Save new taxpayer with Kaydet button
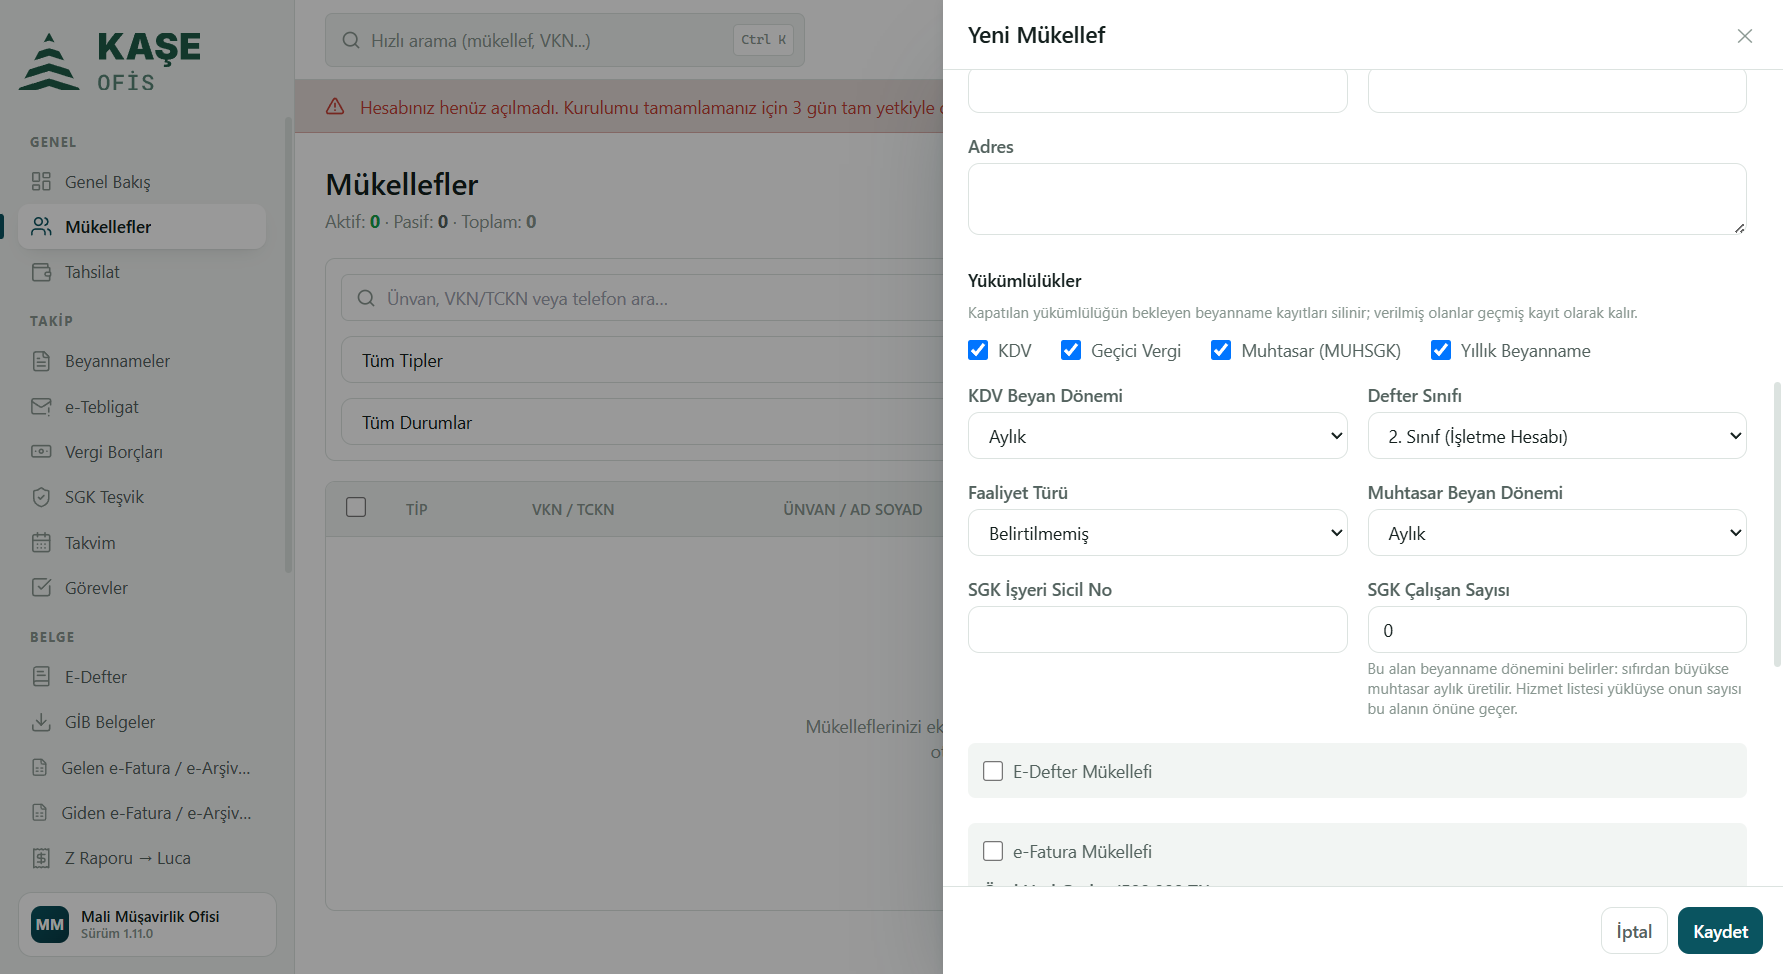This screenshot has height=974, width=1783. 1720,931
